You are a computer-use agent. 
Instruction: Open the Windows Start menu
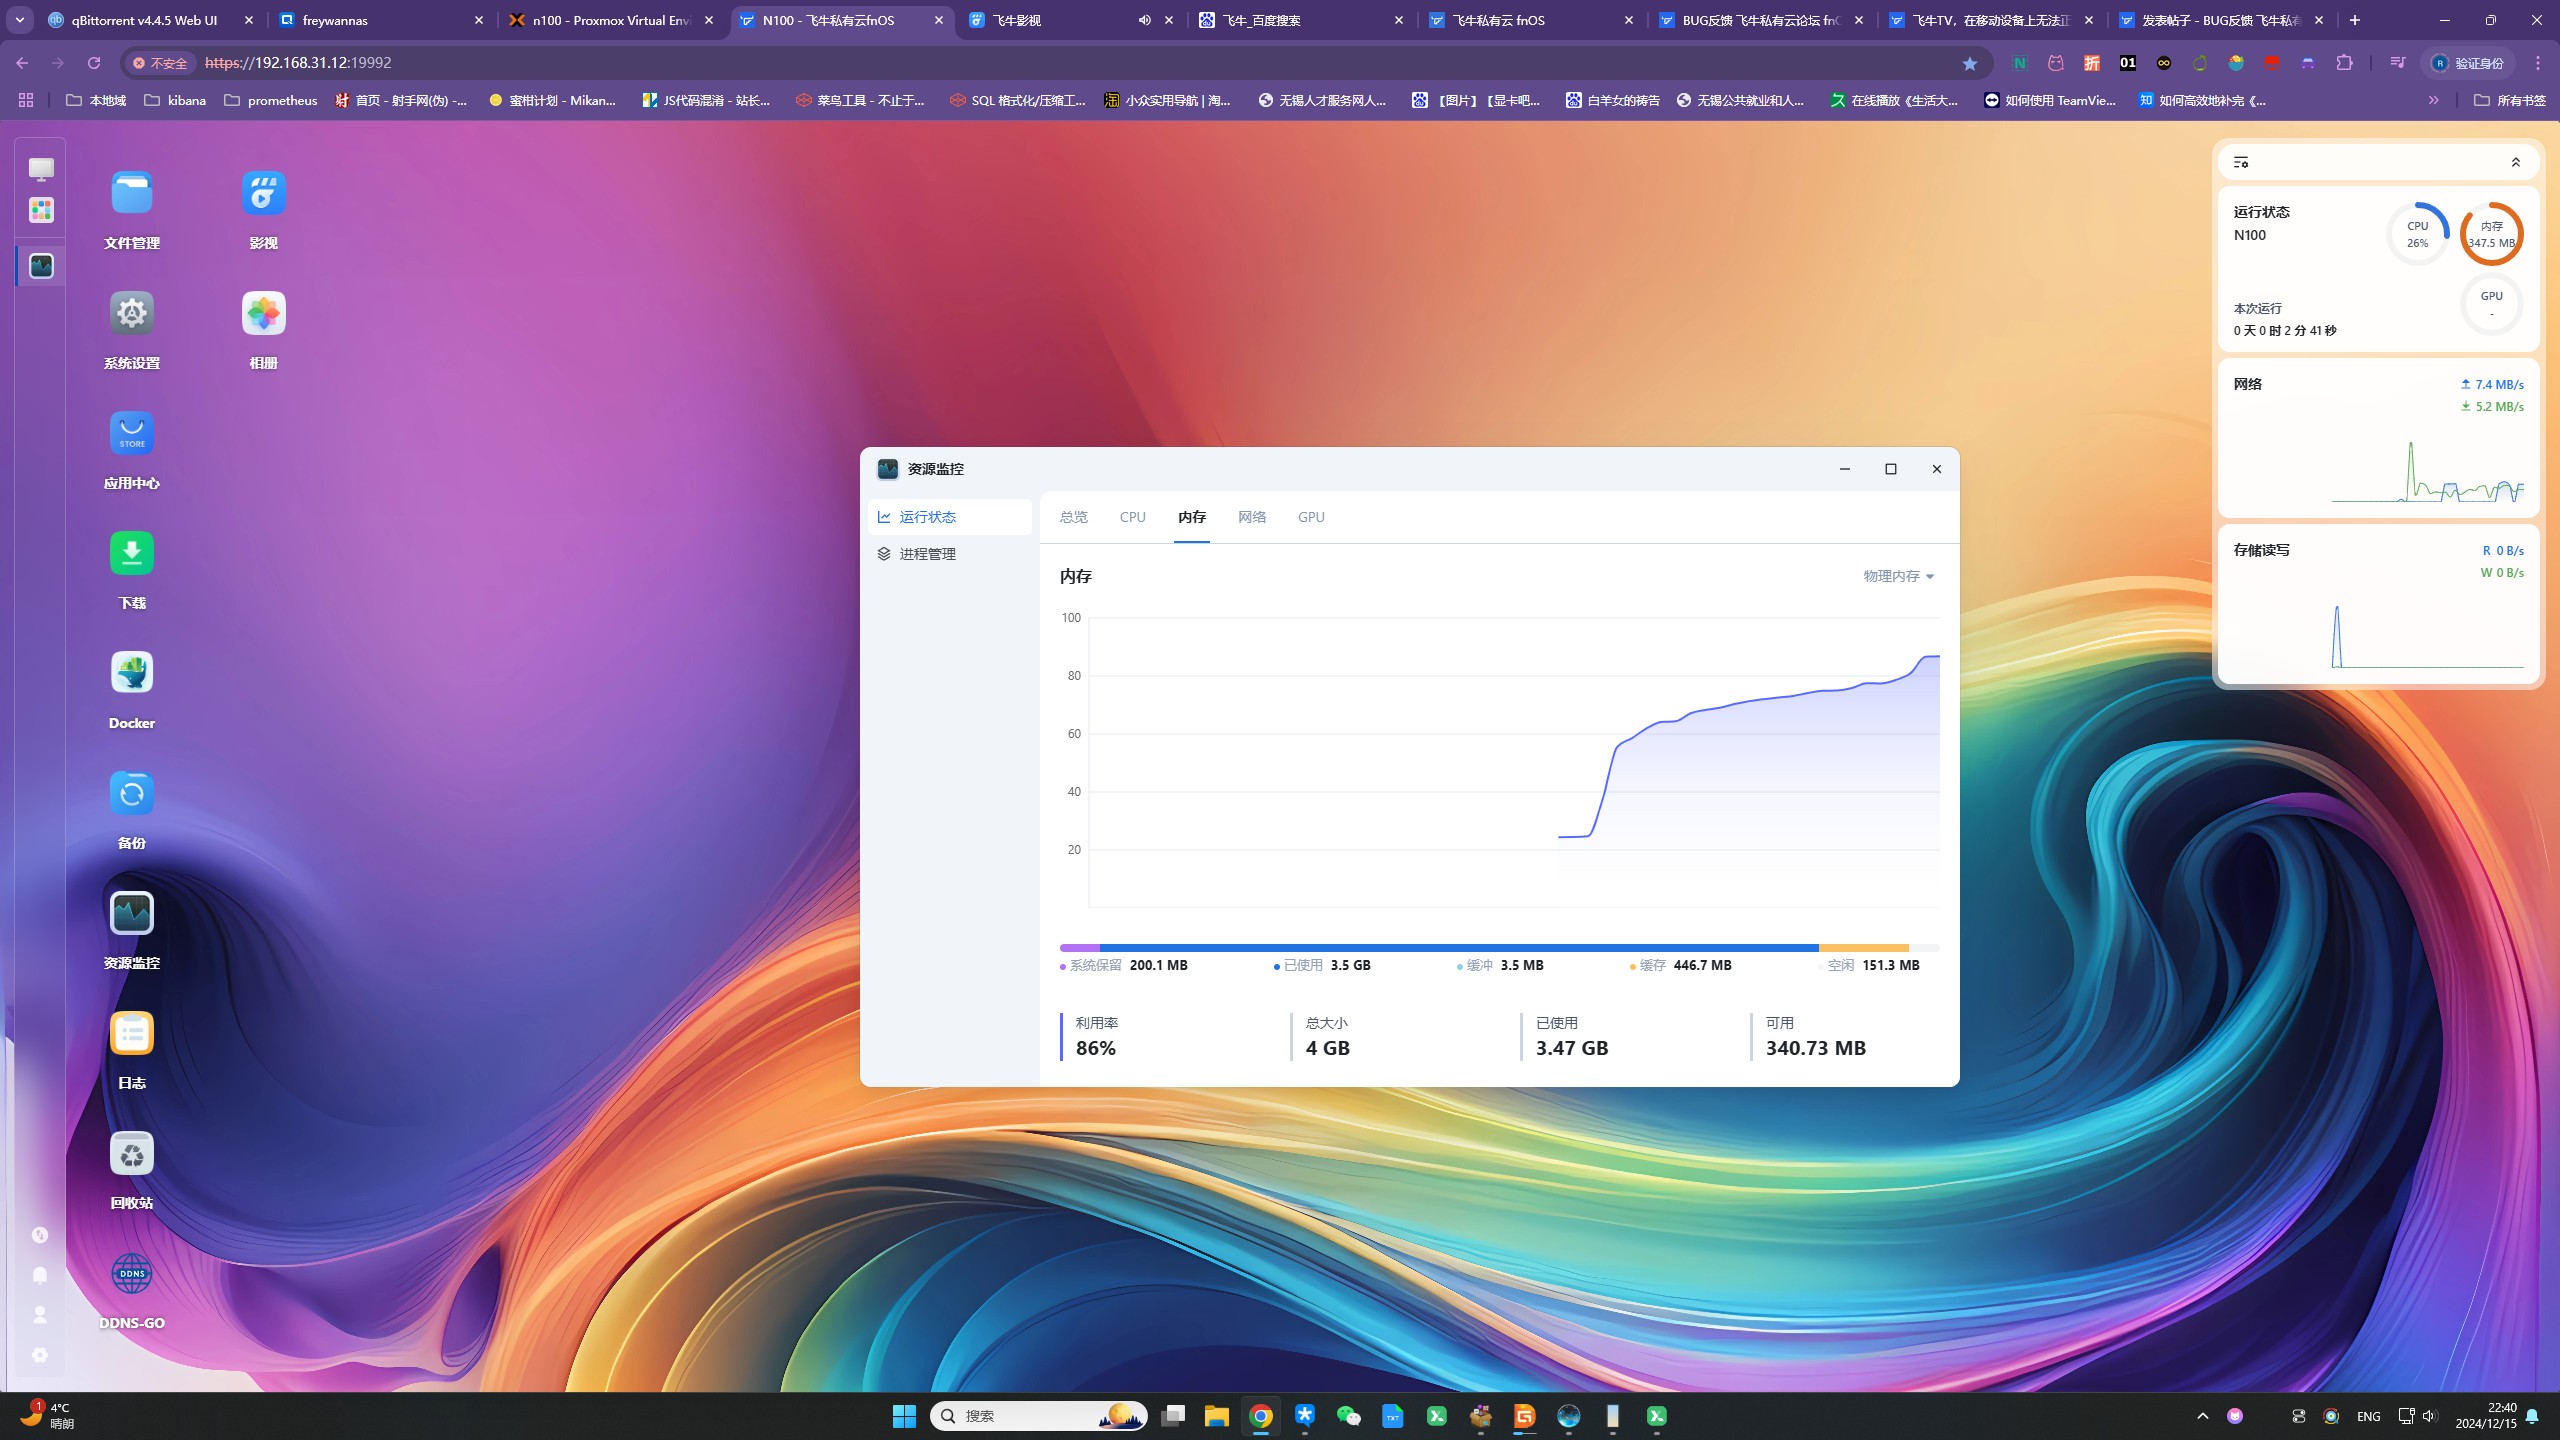pos(904,1416)
